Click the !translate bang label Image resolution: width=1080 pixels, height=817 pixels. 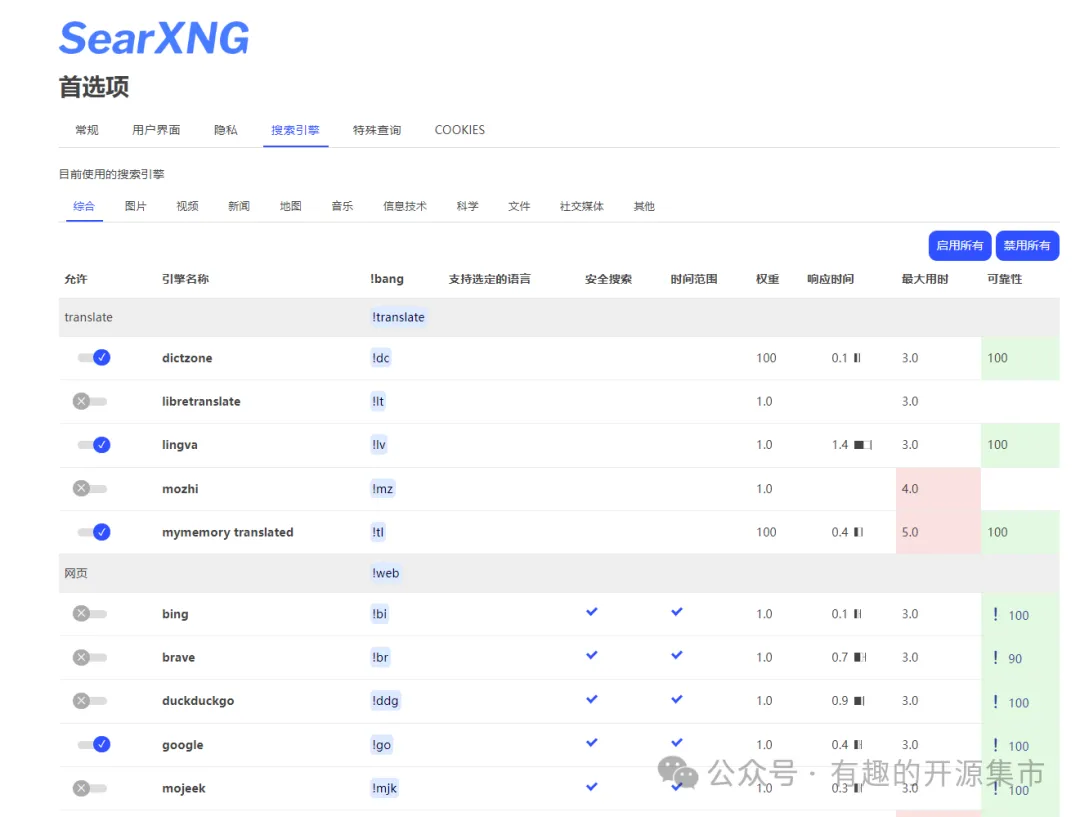tap(398, 317)
